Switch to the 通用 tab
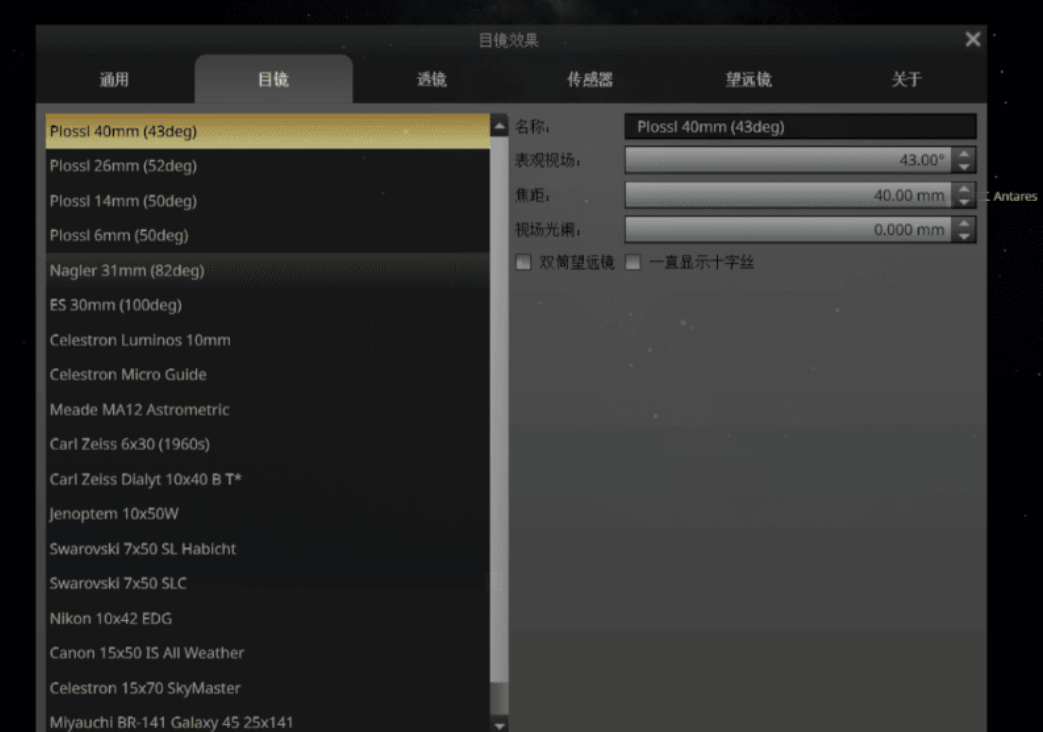 [114, 80]
